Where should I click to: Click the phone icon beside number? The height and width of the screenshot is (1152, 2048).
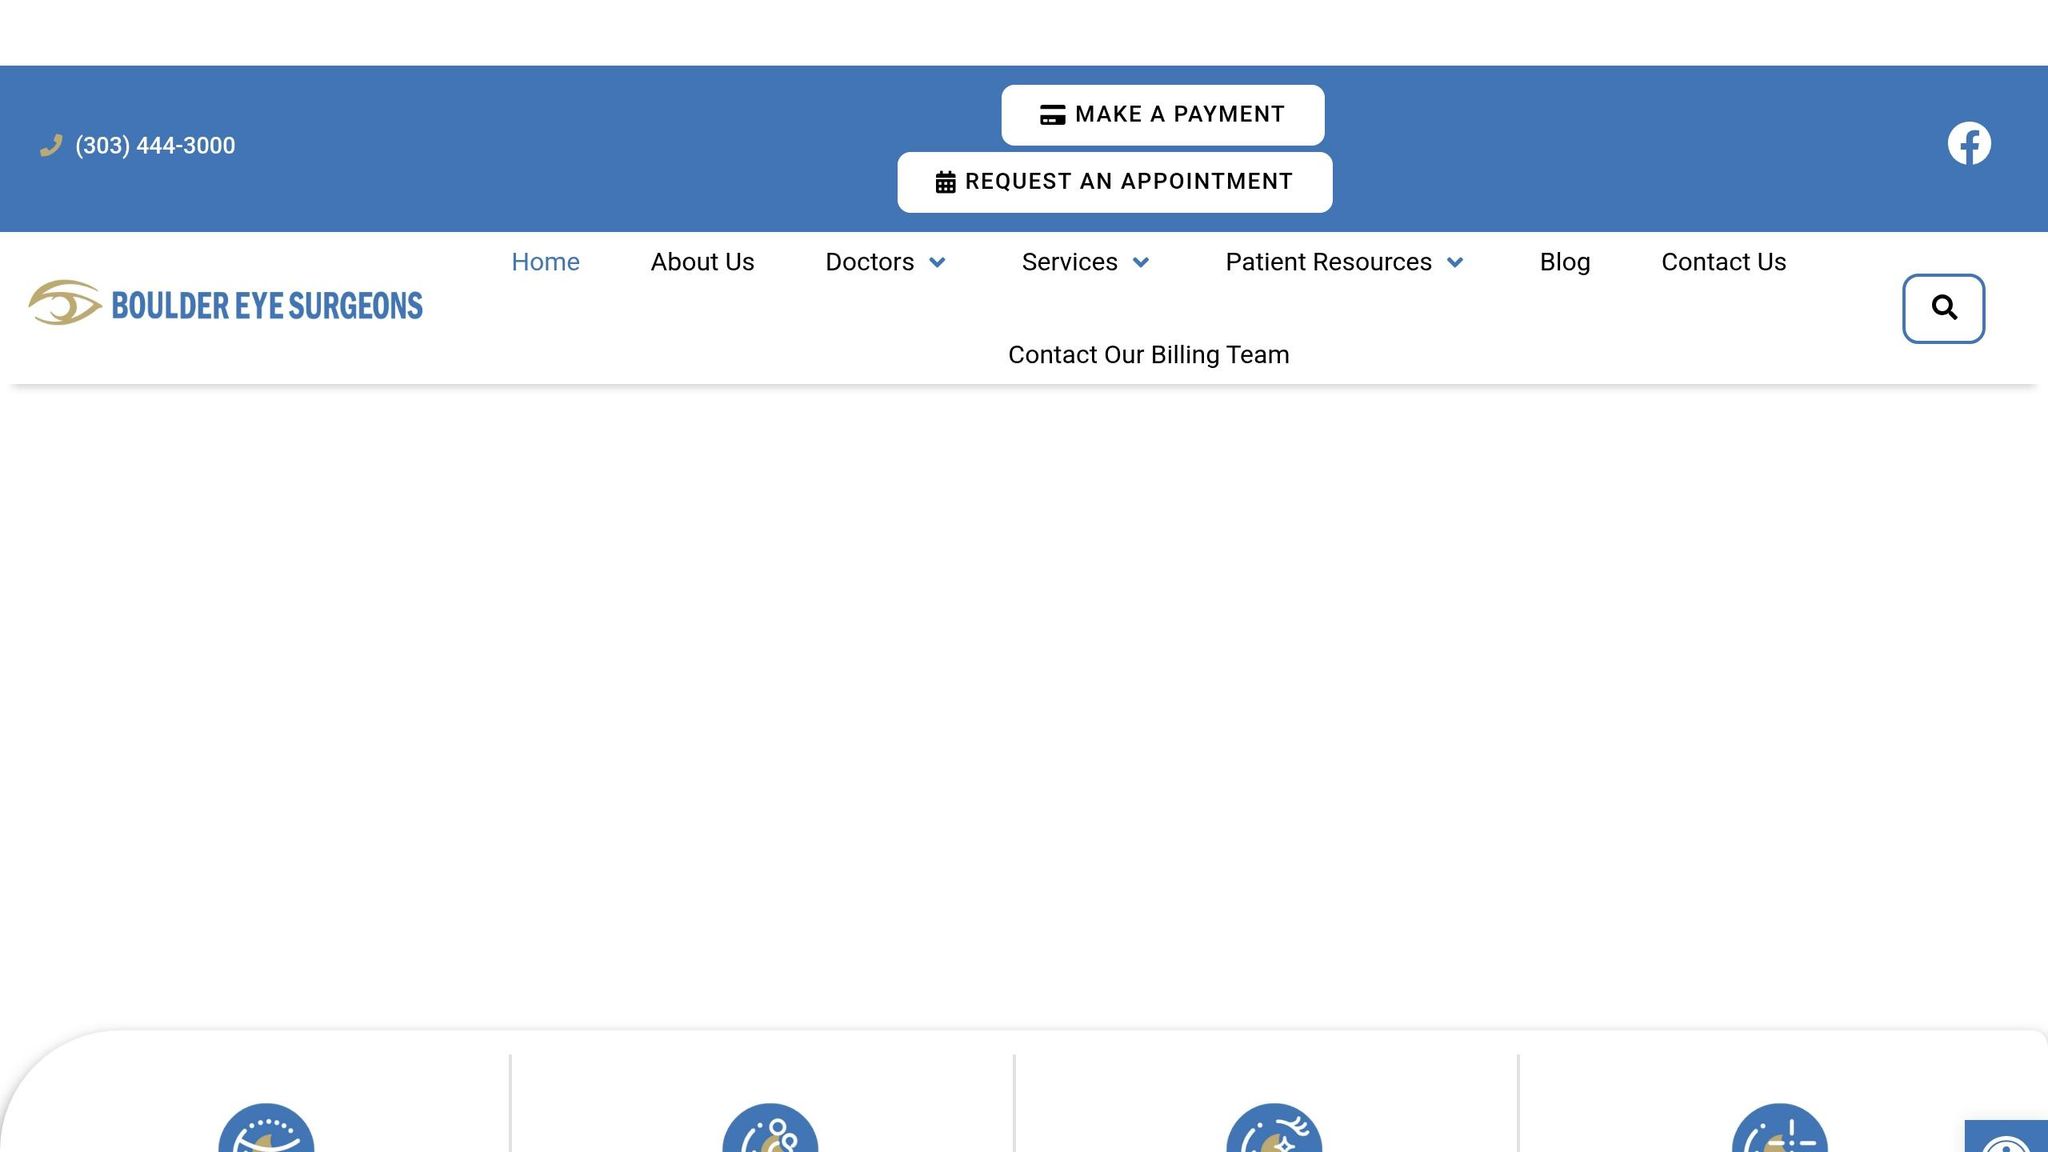tap(51, 146)
